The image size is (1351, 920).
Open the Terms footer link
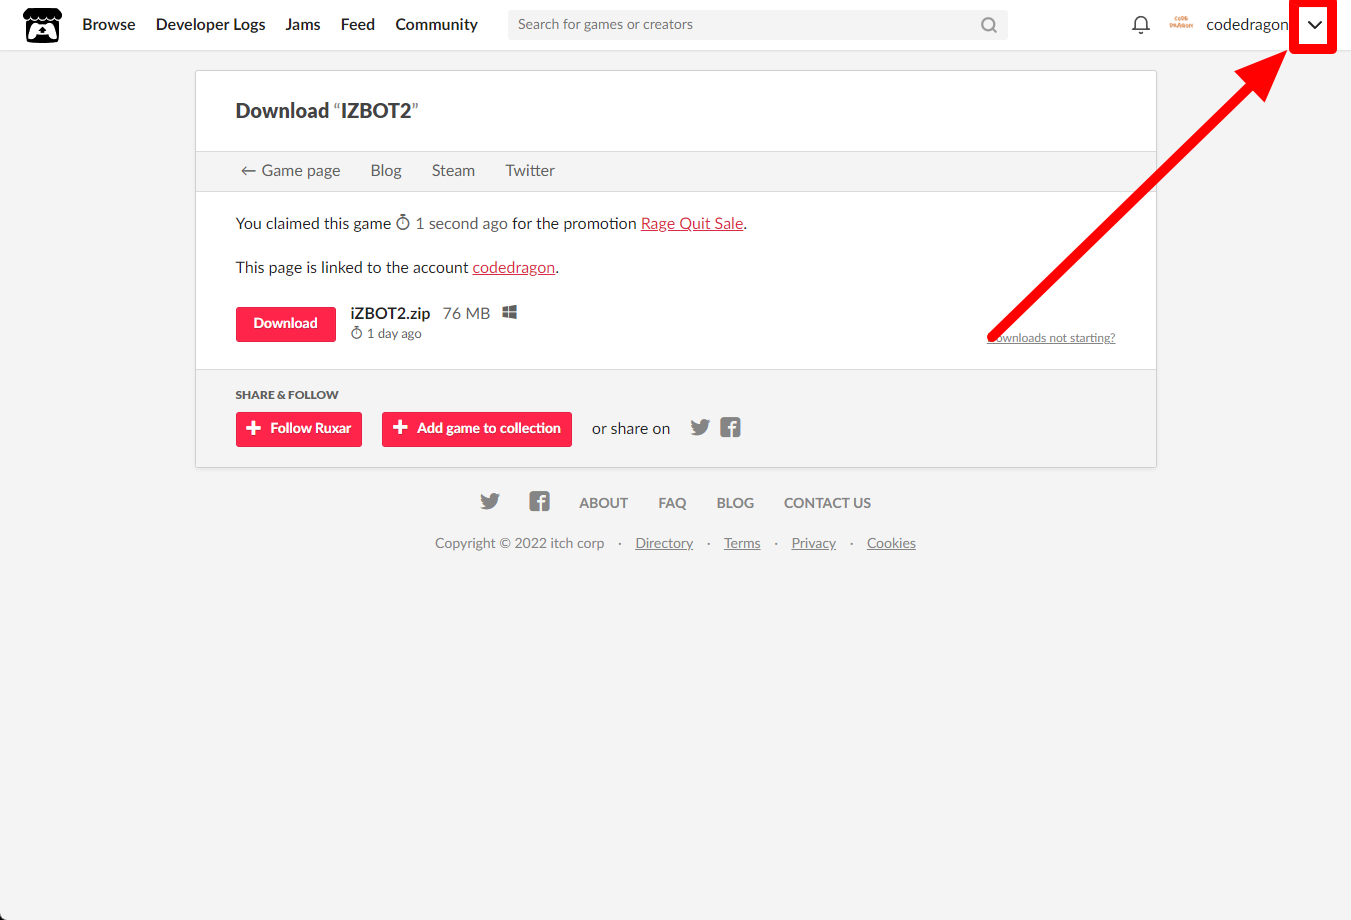pos(742,544)
